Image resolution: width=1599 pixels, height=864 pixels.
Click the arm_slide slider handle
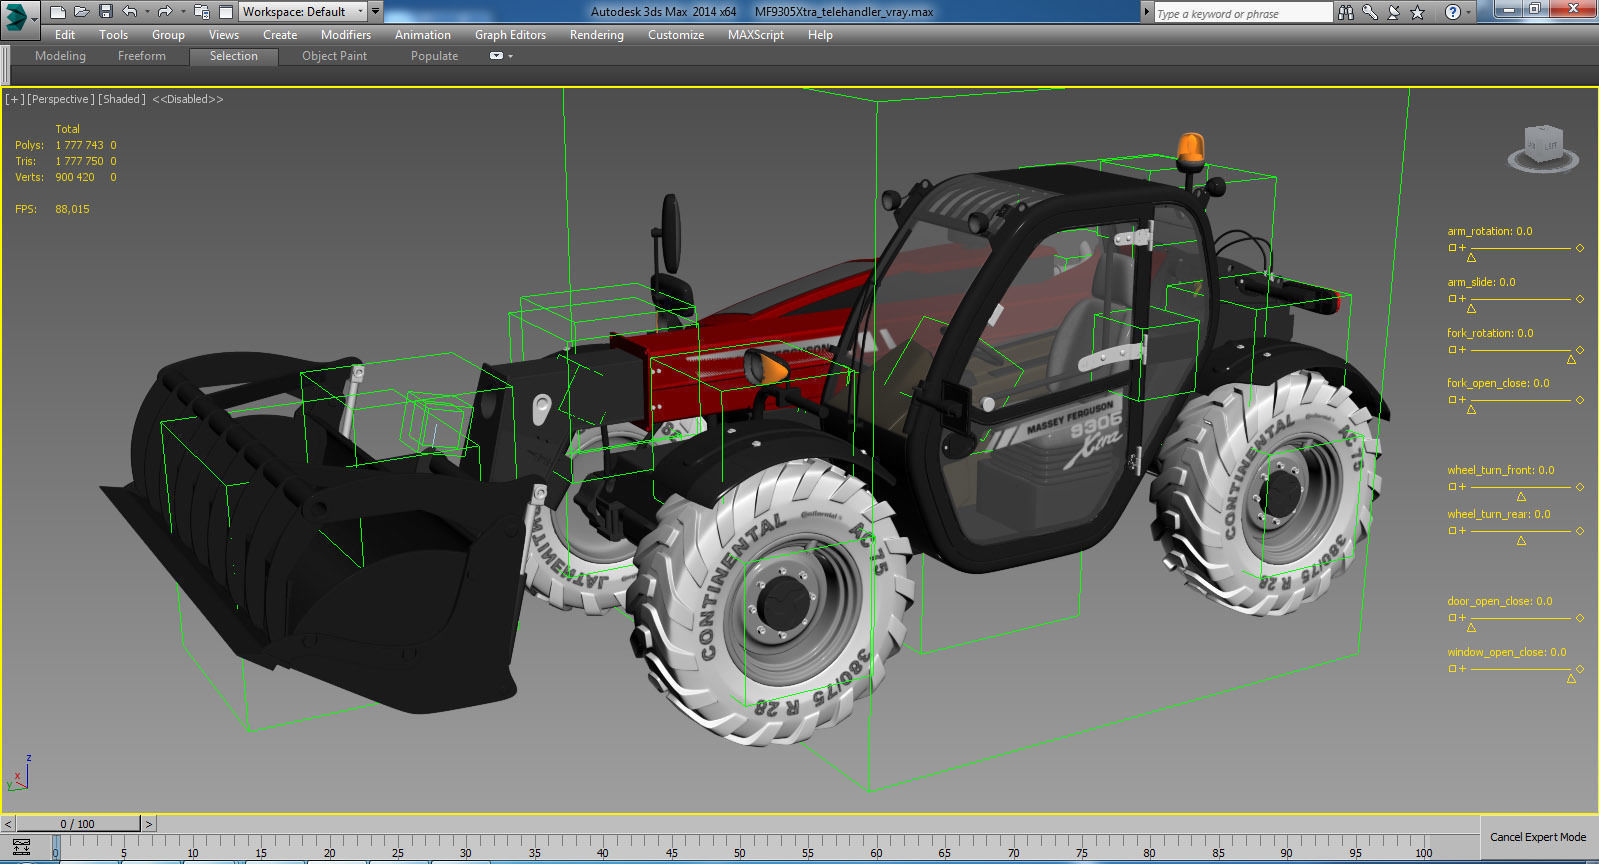(x=1471, y=308)
